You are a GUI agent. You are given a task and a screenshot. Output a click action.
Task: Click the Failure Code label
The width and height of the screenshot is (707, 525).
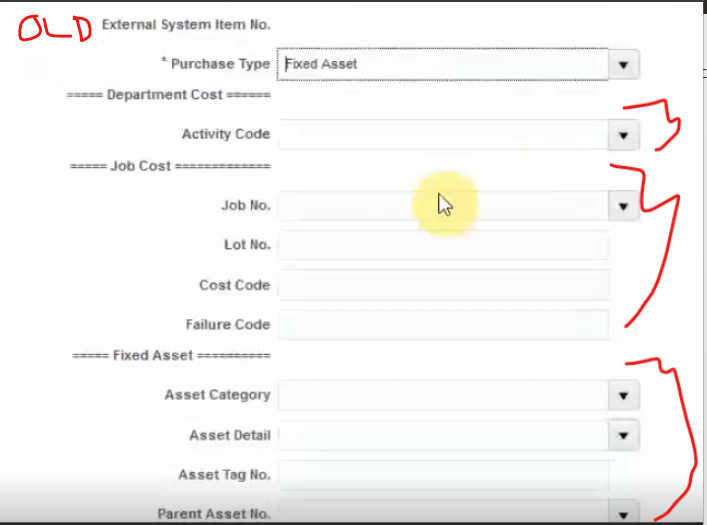point(228,324)
